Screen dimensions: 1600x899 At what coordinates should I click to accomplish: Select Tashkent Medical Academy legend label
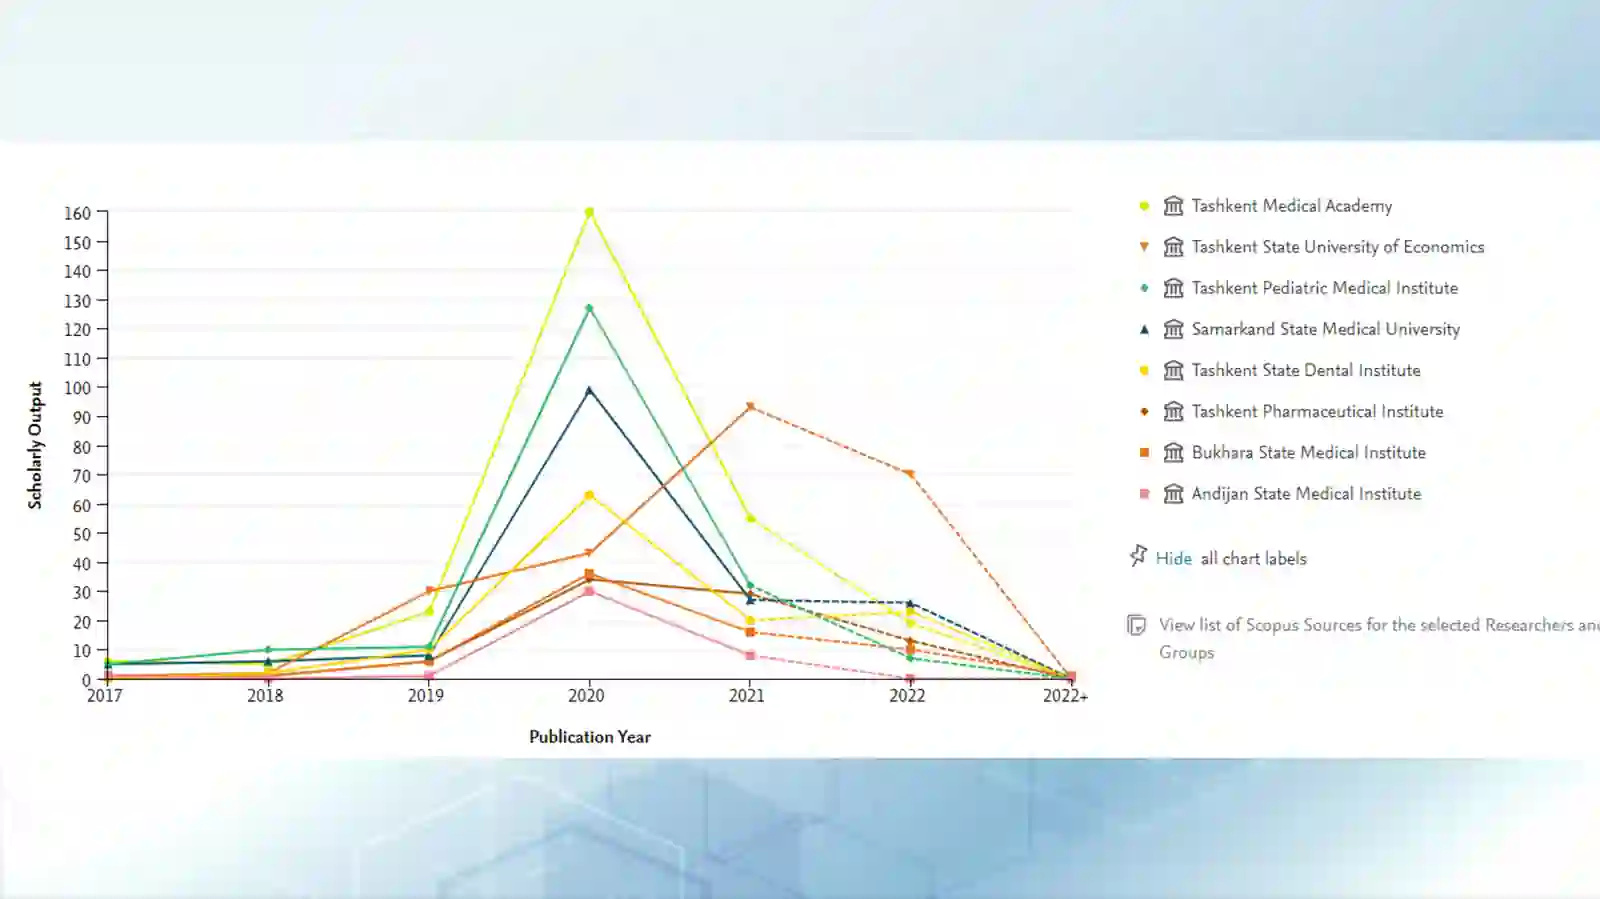point(1292,206)
